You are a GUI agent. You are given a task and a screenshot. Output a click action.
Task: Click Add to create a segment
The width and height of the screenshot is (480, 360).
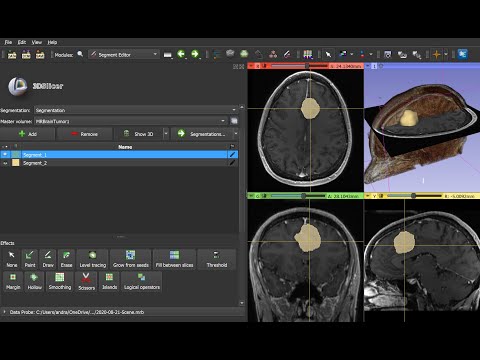point(28,134)
